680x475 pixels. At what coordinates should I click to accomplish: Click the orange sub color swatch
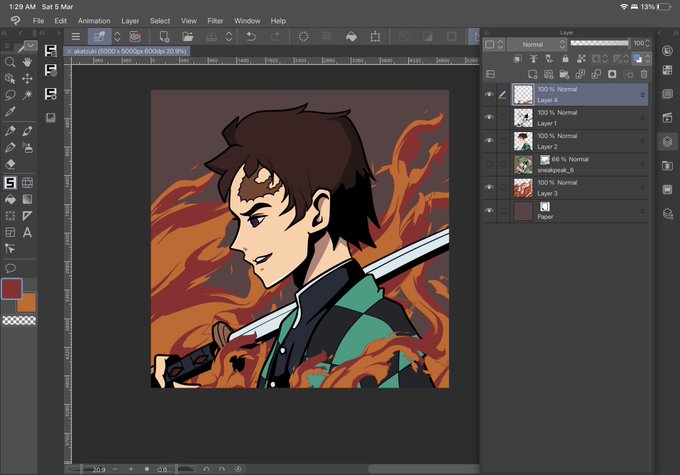pyautogui.click(x=27, y=304)
